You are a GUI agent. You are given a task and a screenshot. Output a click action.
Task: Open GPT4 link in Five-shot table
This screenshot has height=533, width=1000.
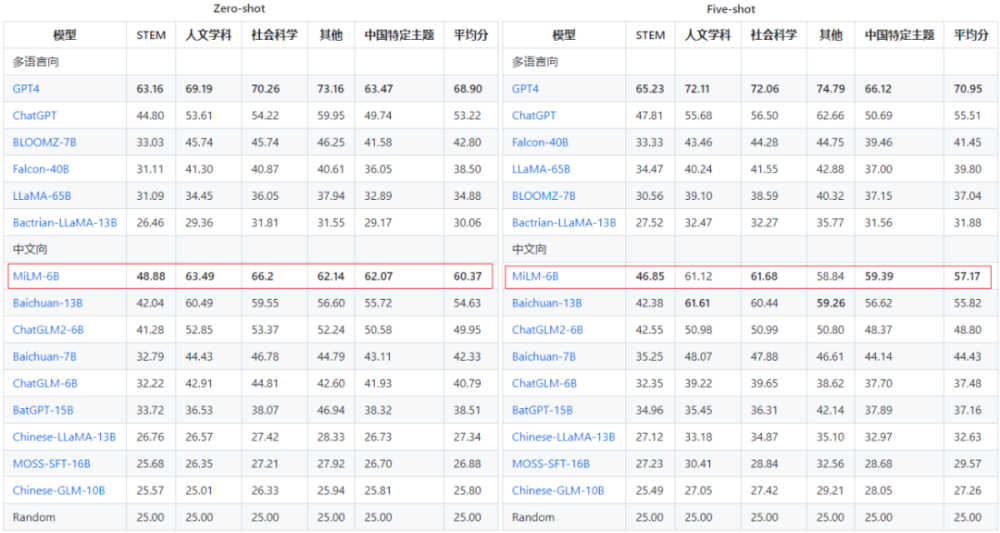point(526,89)
